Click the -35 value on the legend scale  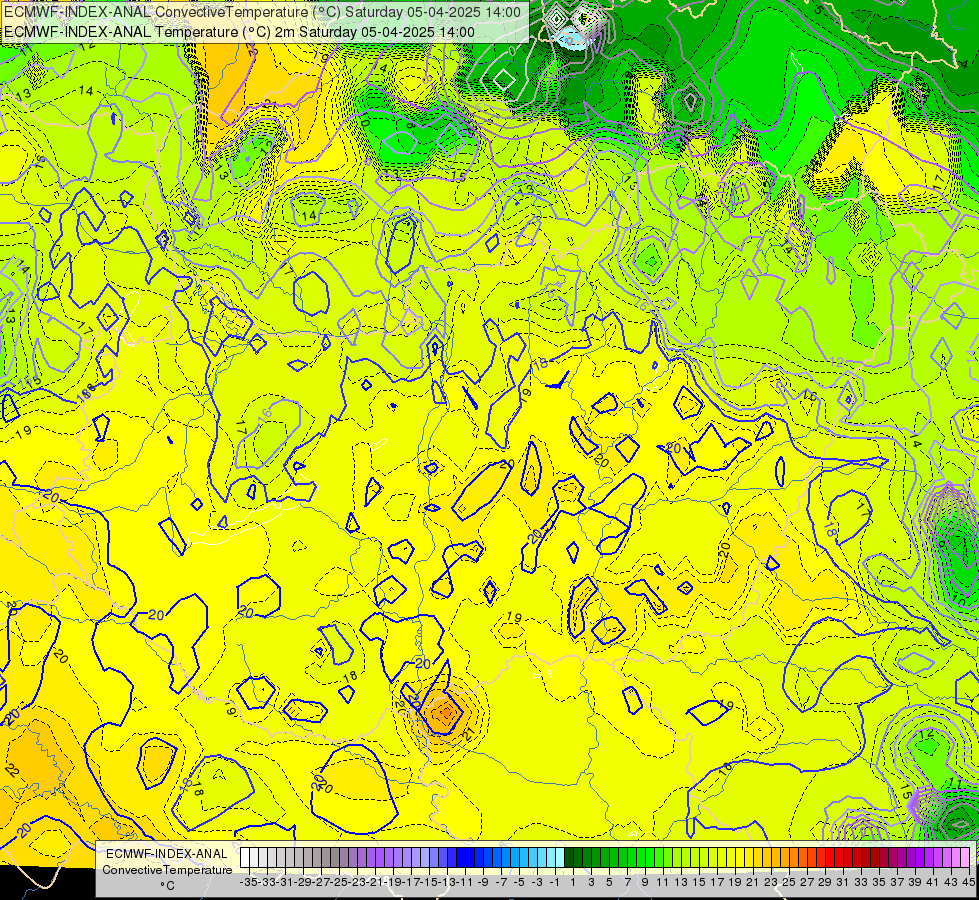(249, 882)
